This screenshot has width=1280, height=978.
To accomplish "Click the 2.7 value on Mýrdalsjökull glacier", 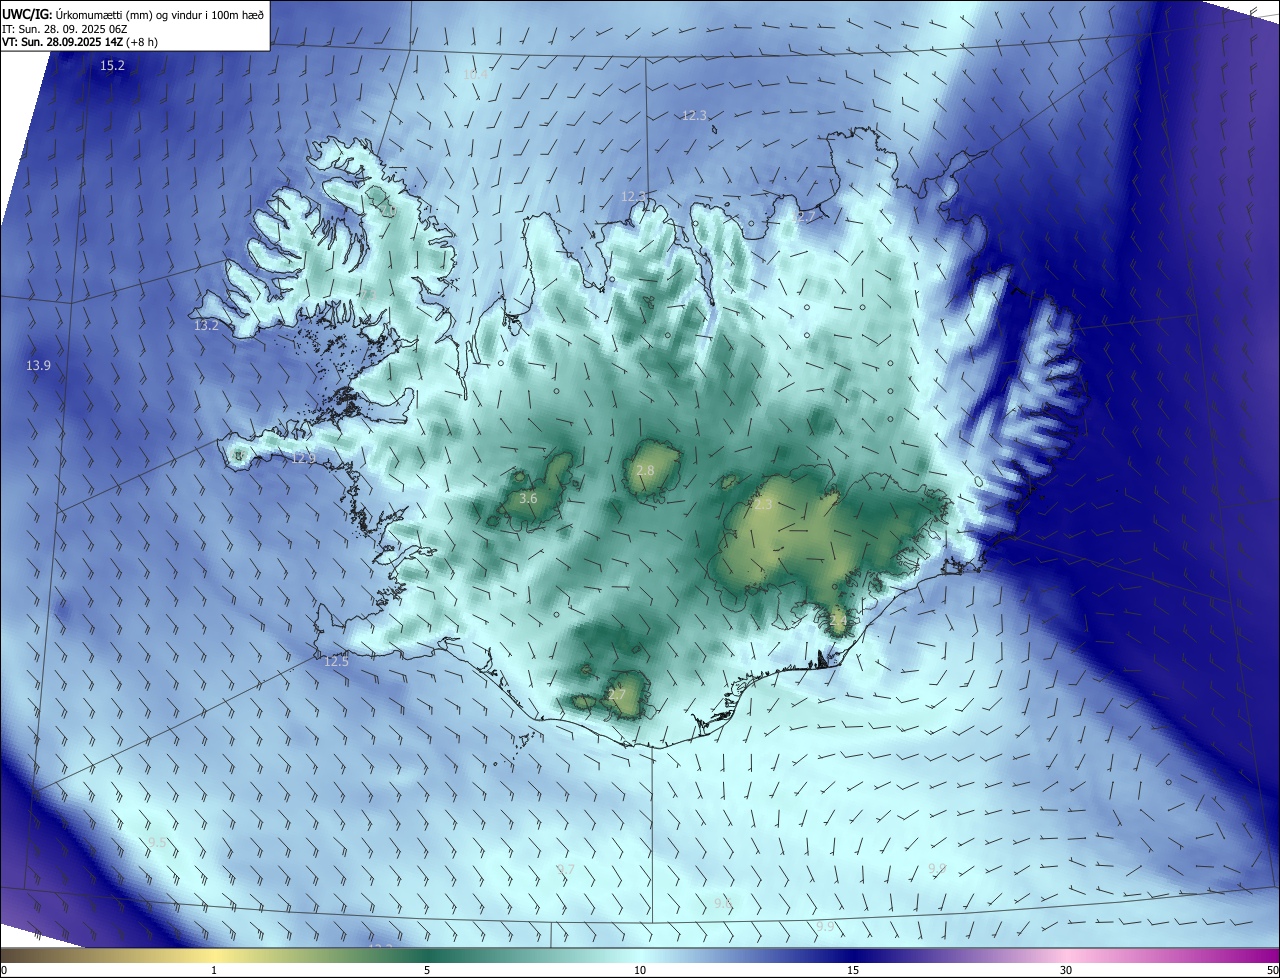I will pyautogui.click(x=617, y=695).
